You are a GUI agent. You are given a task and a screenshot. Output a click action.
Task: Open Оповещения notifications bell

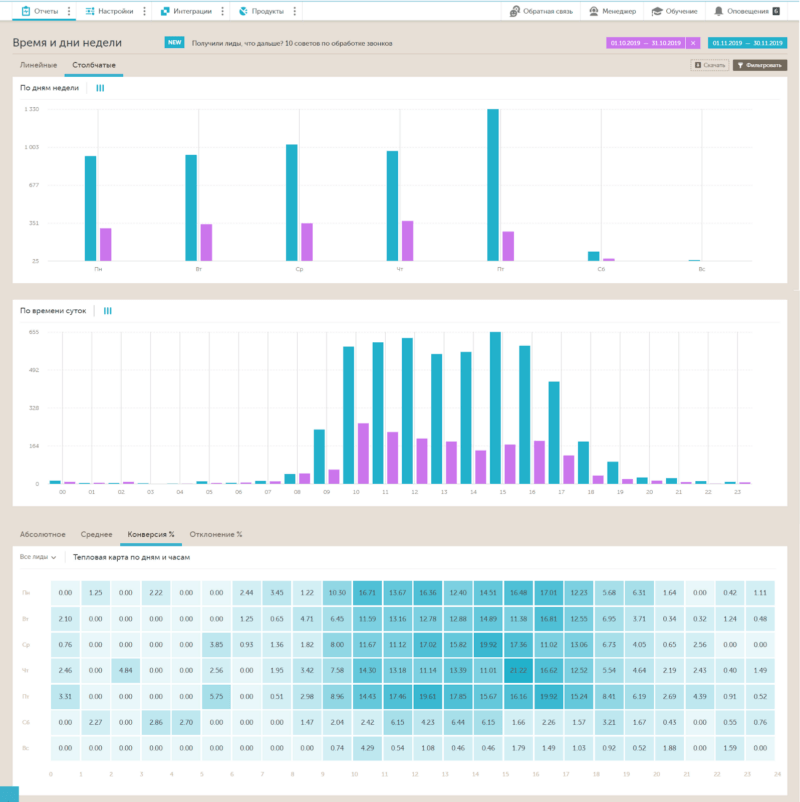pos(718,11)
